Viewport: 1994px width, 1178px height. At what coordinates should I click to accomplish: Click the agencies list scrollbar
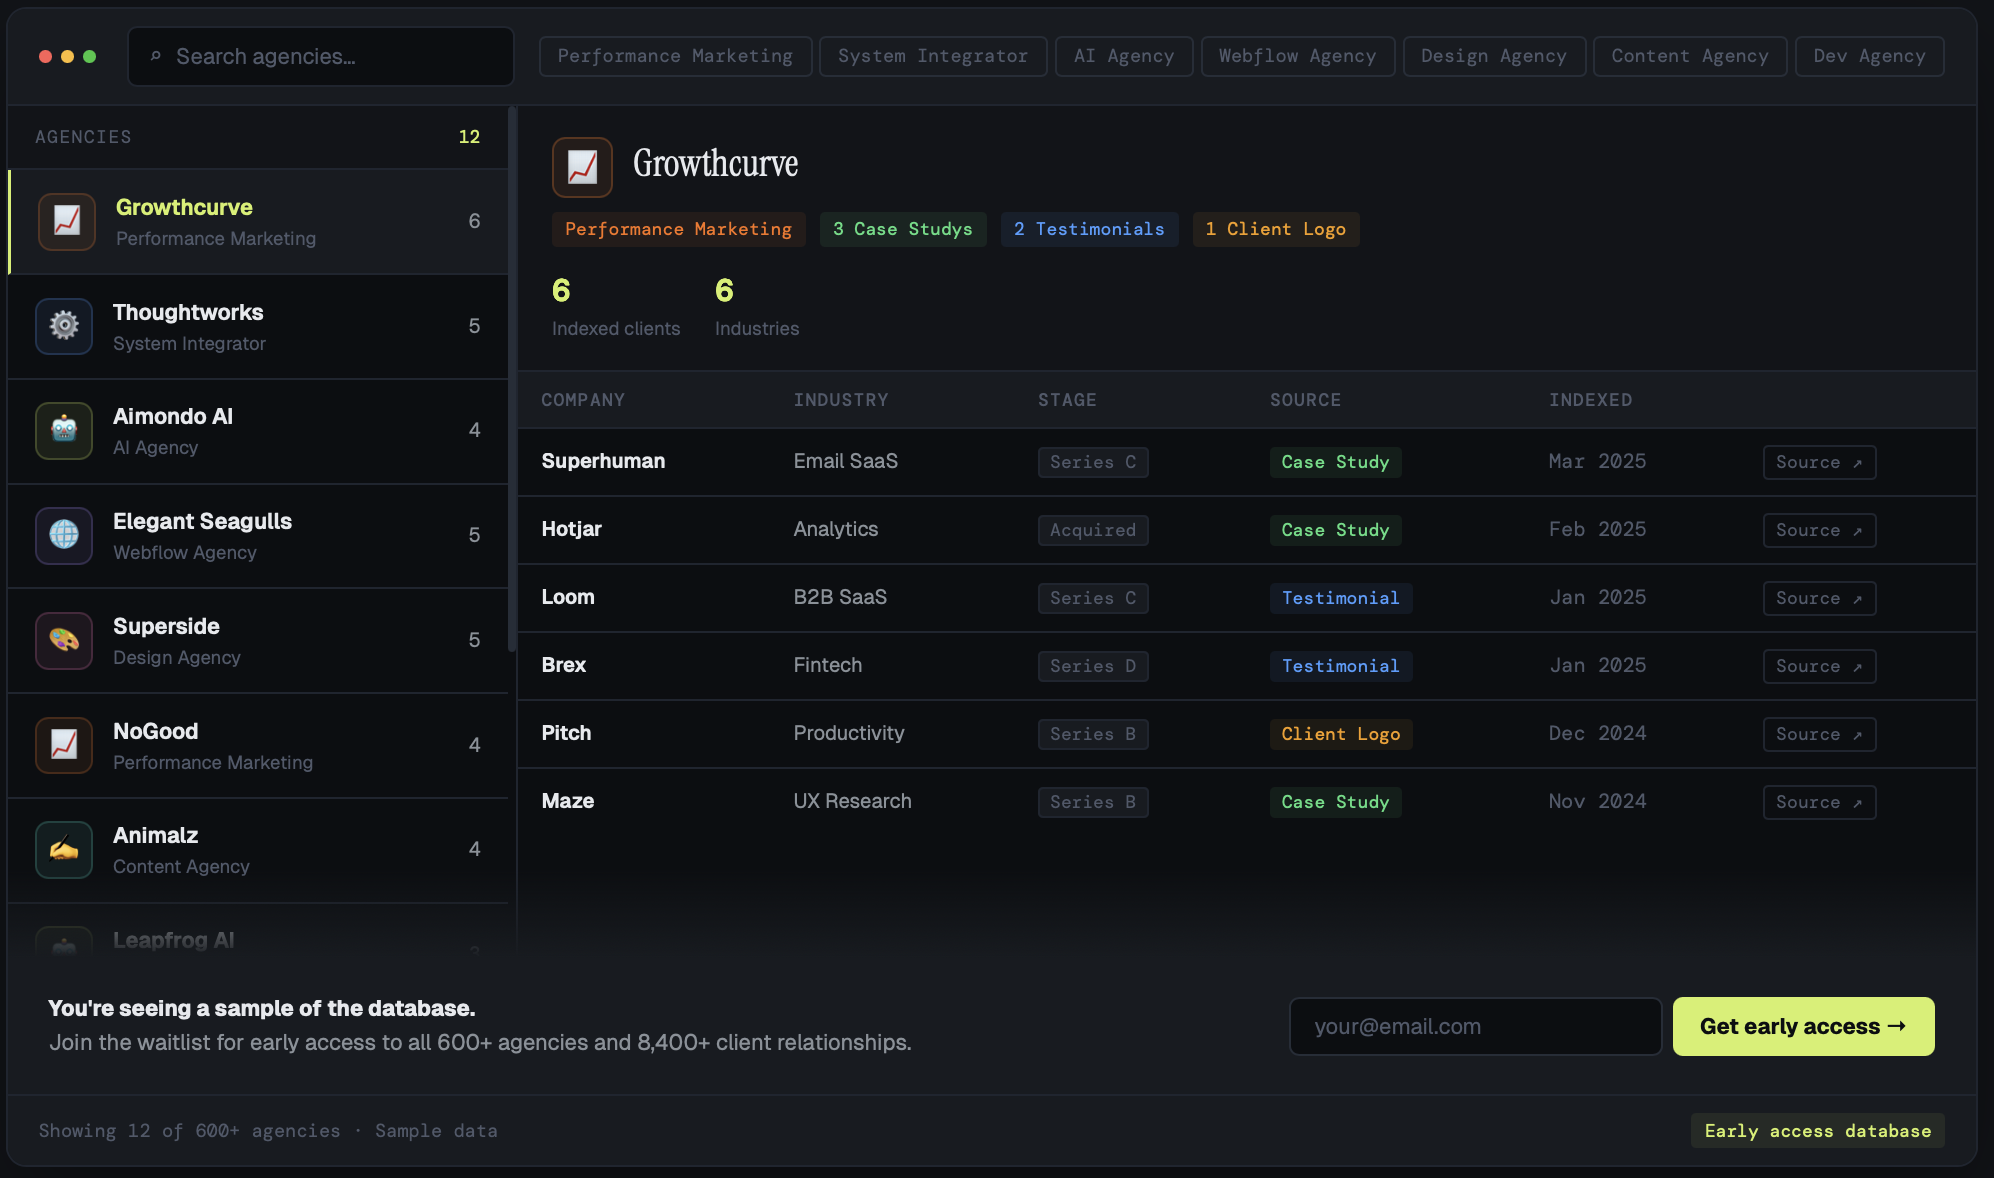pyautogui.click(x=512, y=380)
